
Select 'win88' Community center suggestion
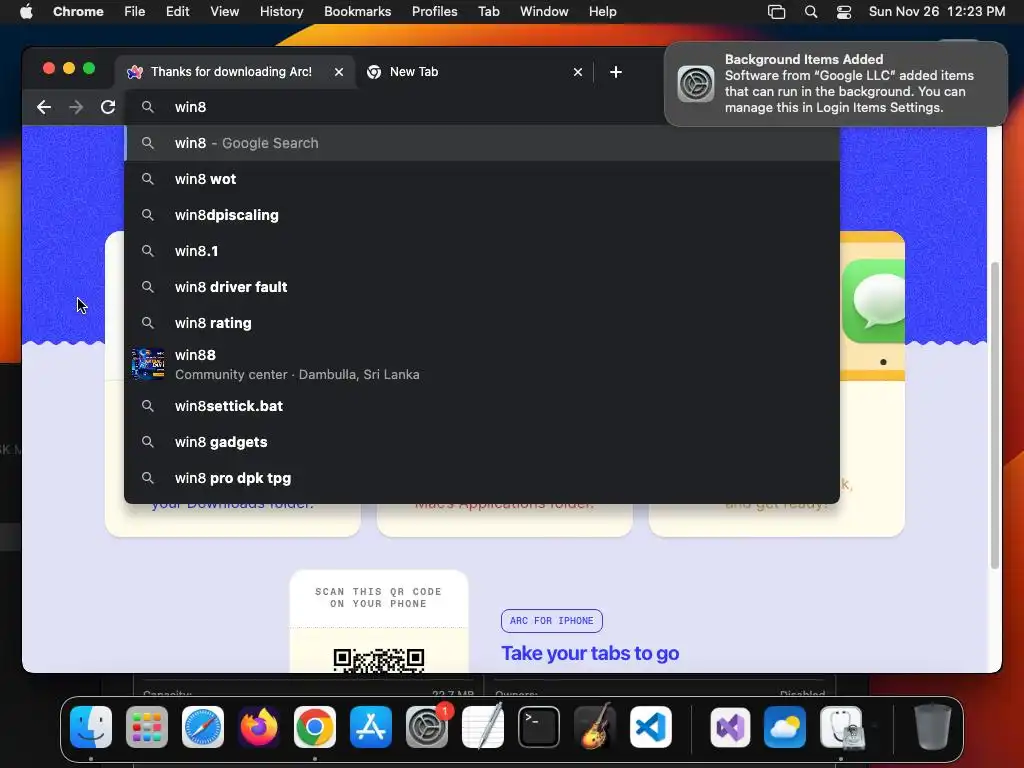coord(482,364)
